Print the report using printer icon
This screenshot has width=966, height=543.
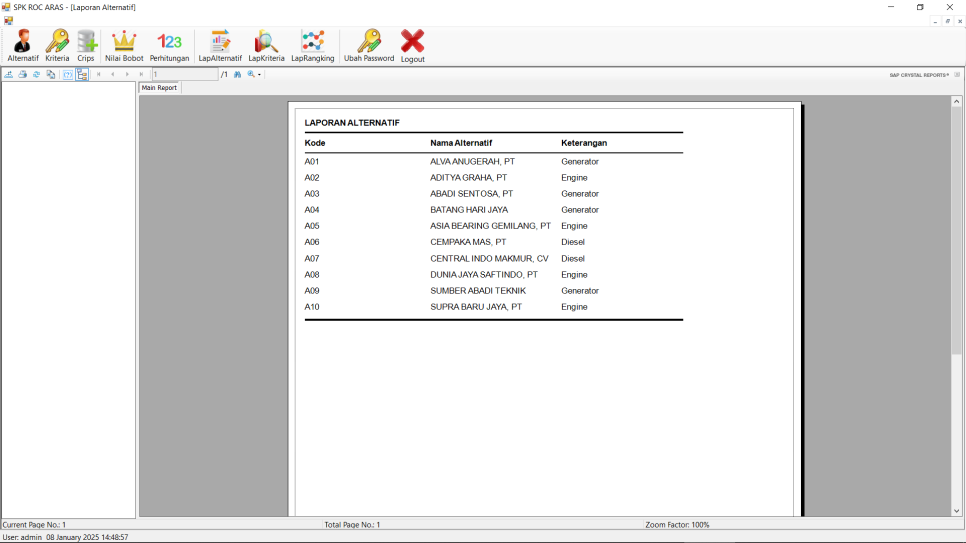[x=23, y=75]
